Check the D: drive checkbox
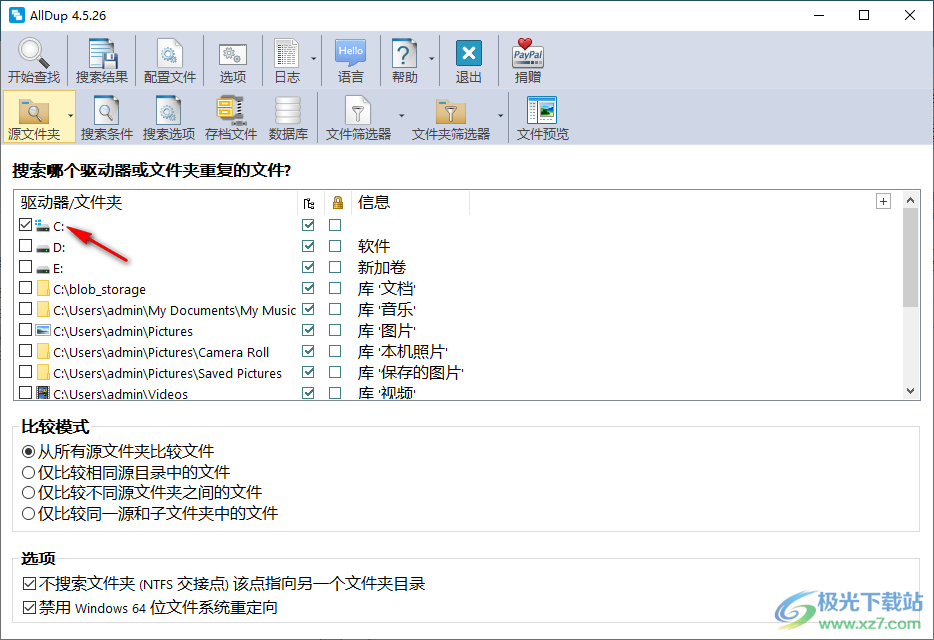Image resolution: width=934 pixels, height=640 pixels. click(x=25, y=246)
